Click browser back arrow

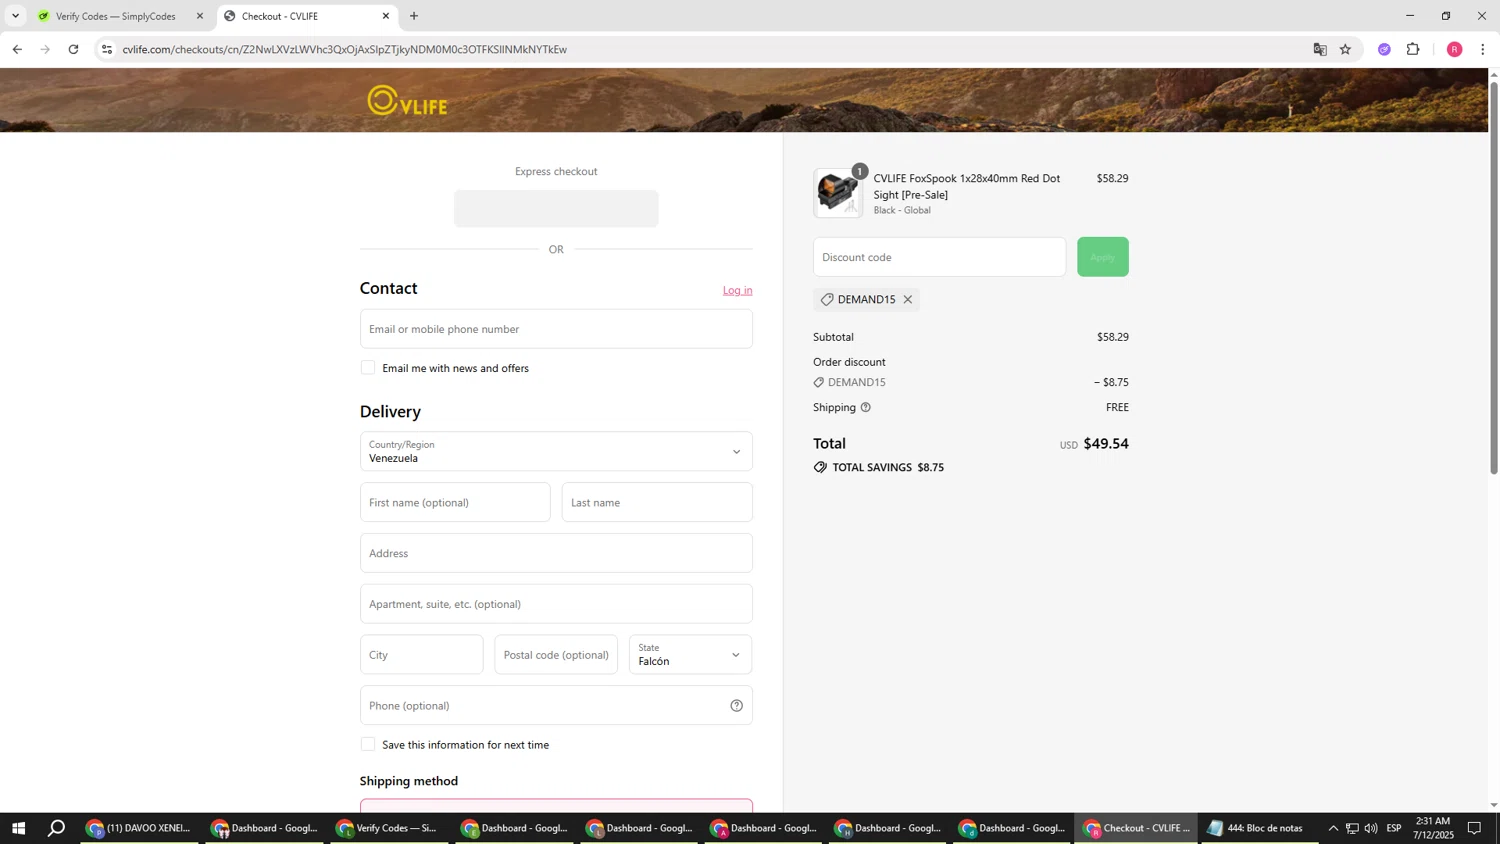[x=17, y=49]
